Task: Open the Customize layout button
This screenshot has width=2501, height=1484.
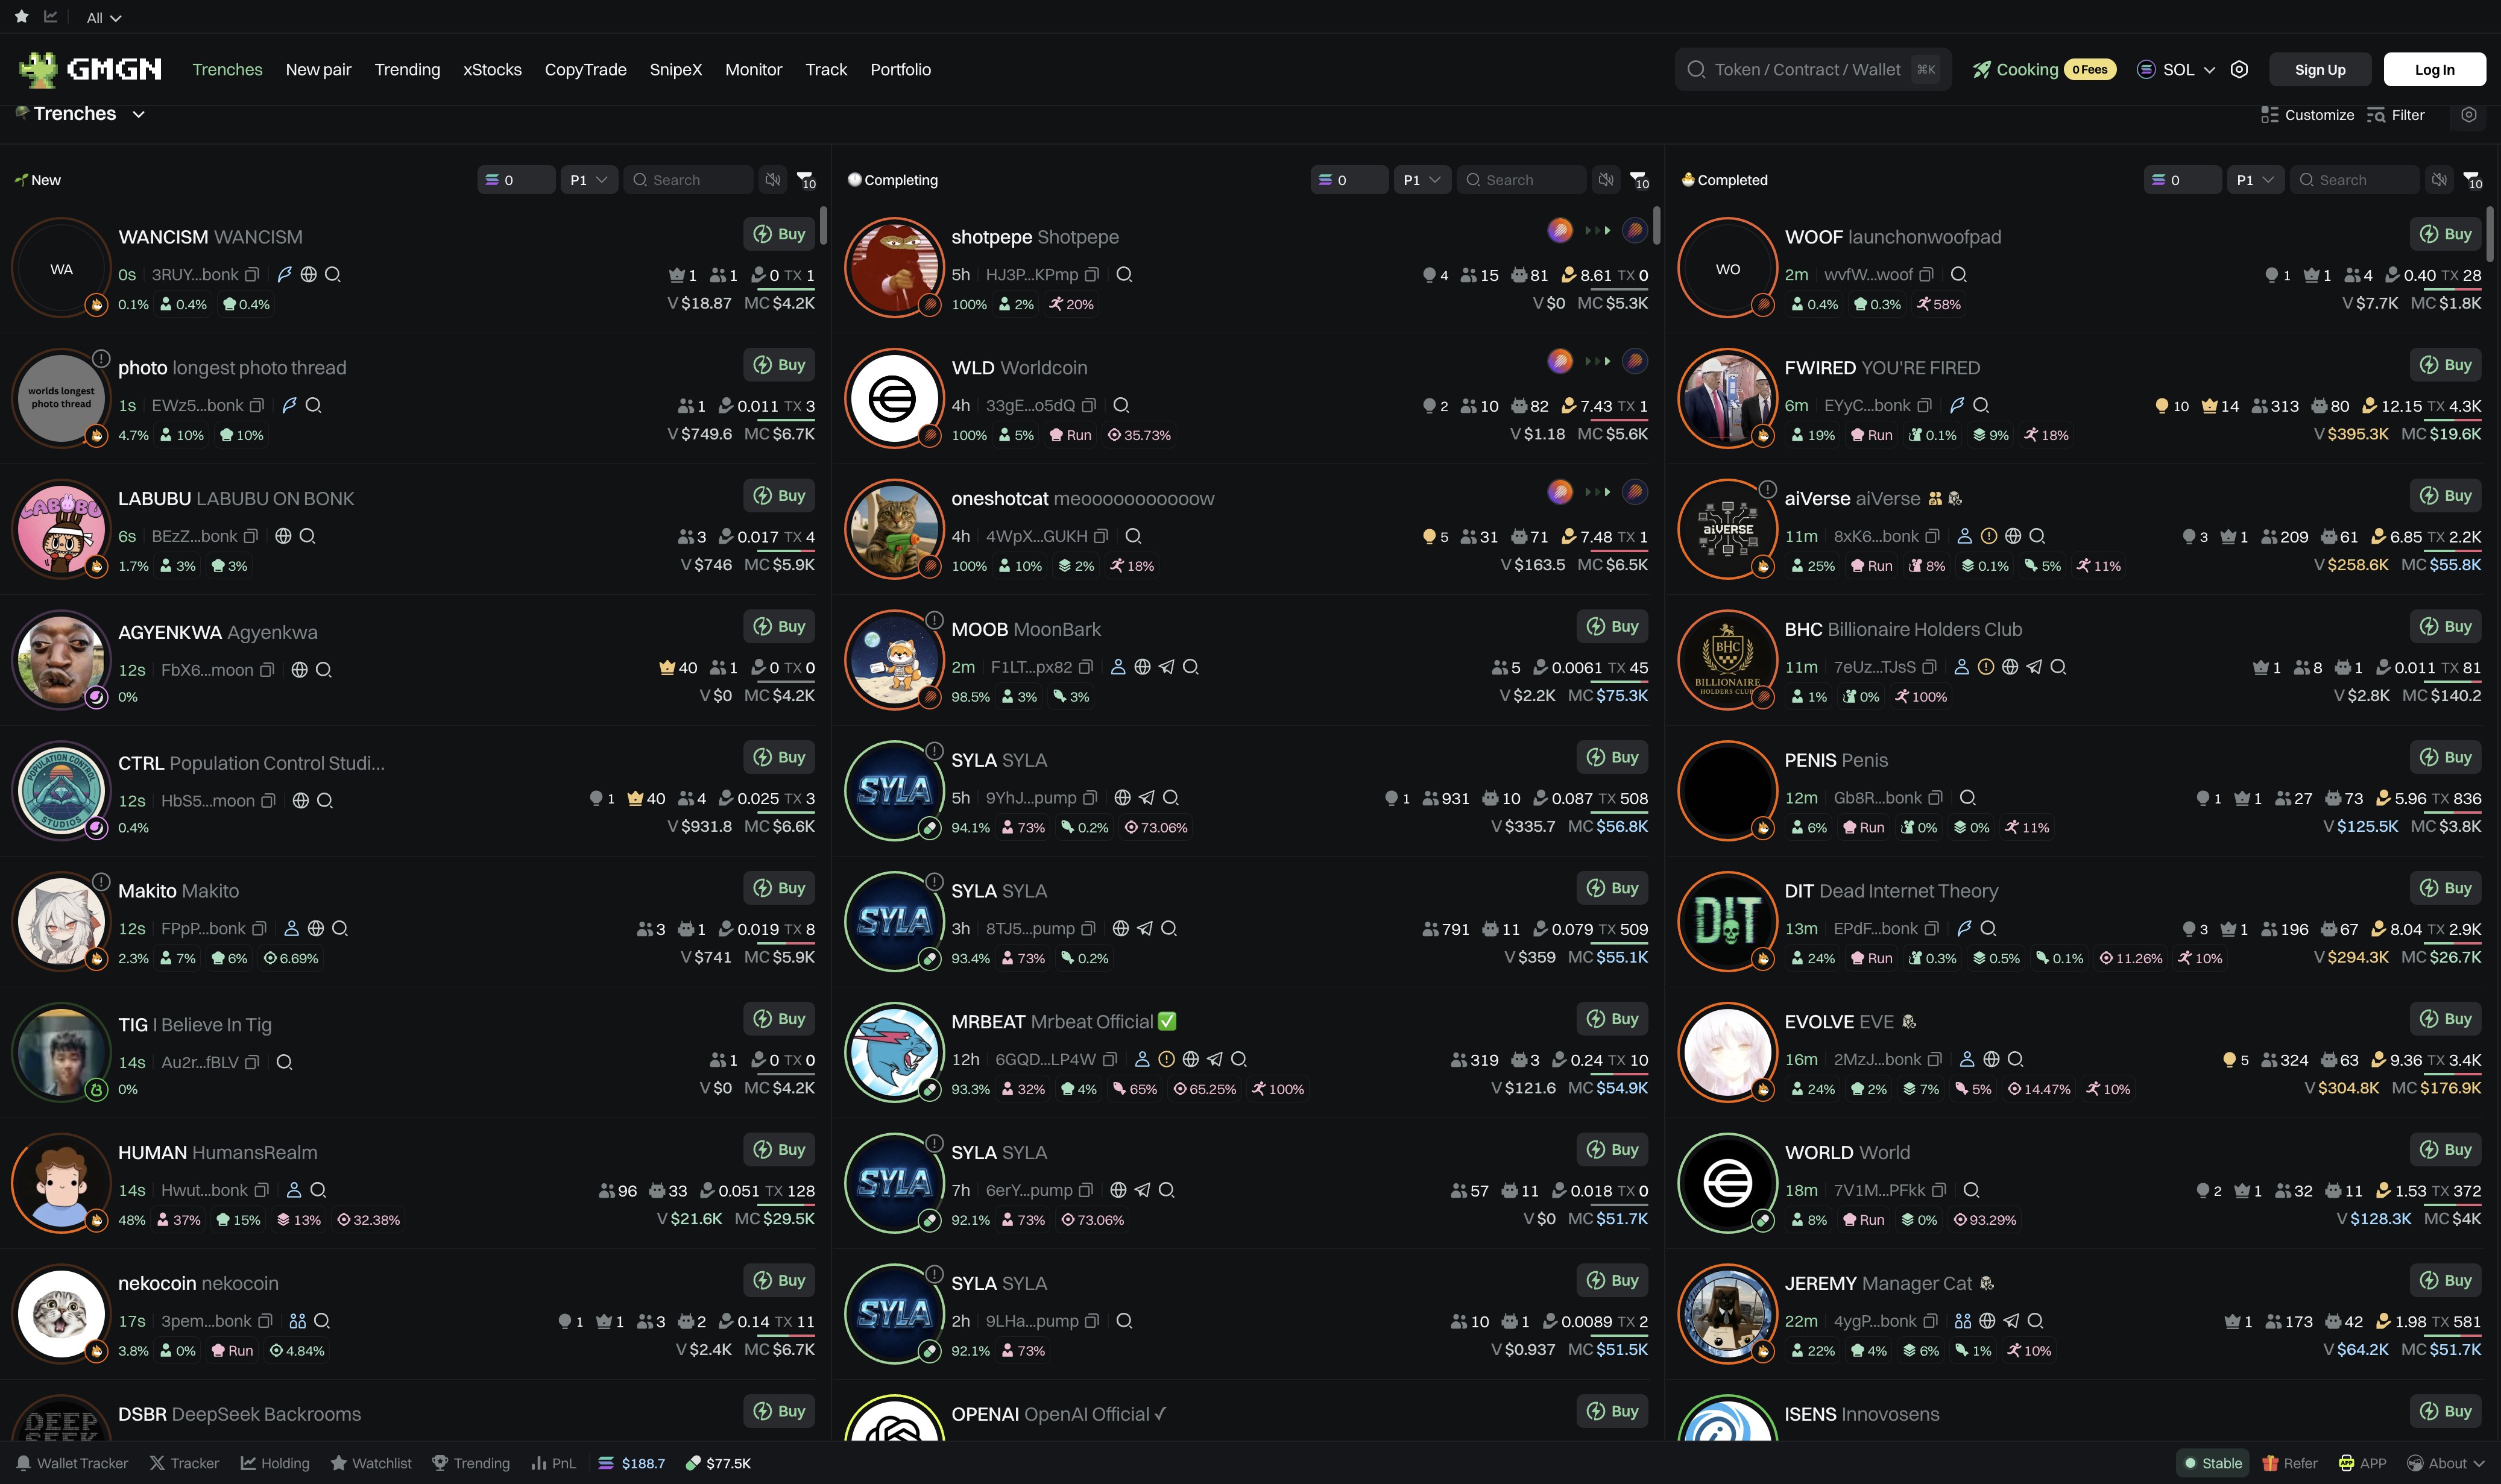Action: 2308,115
